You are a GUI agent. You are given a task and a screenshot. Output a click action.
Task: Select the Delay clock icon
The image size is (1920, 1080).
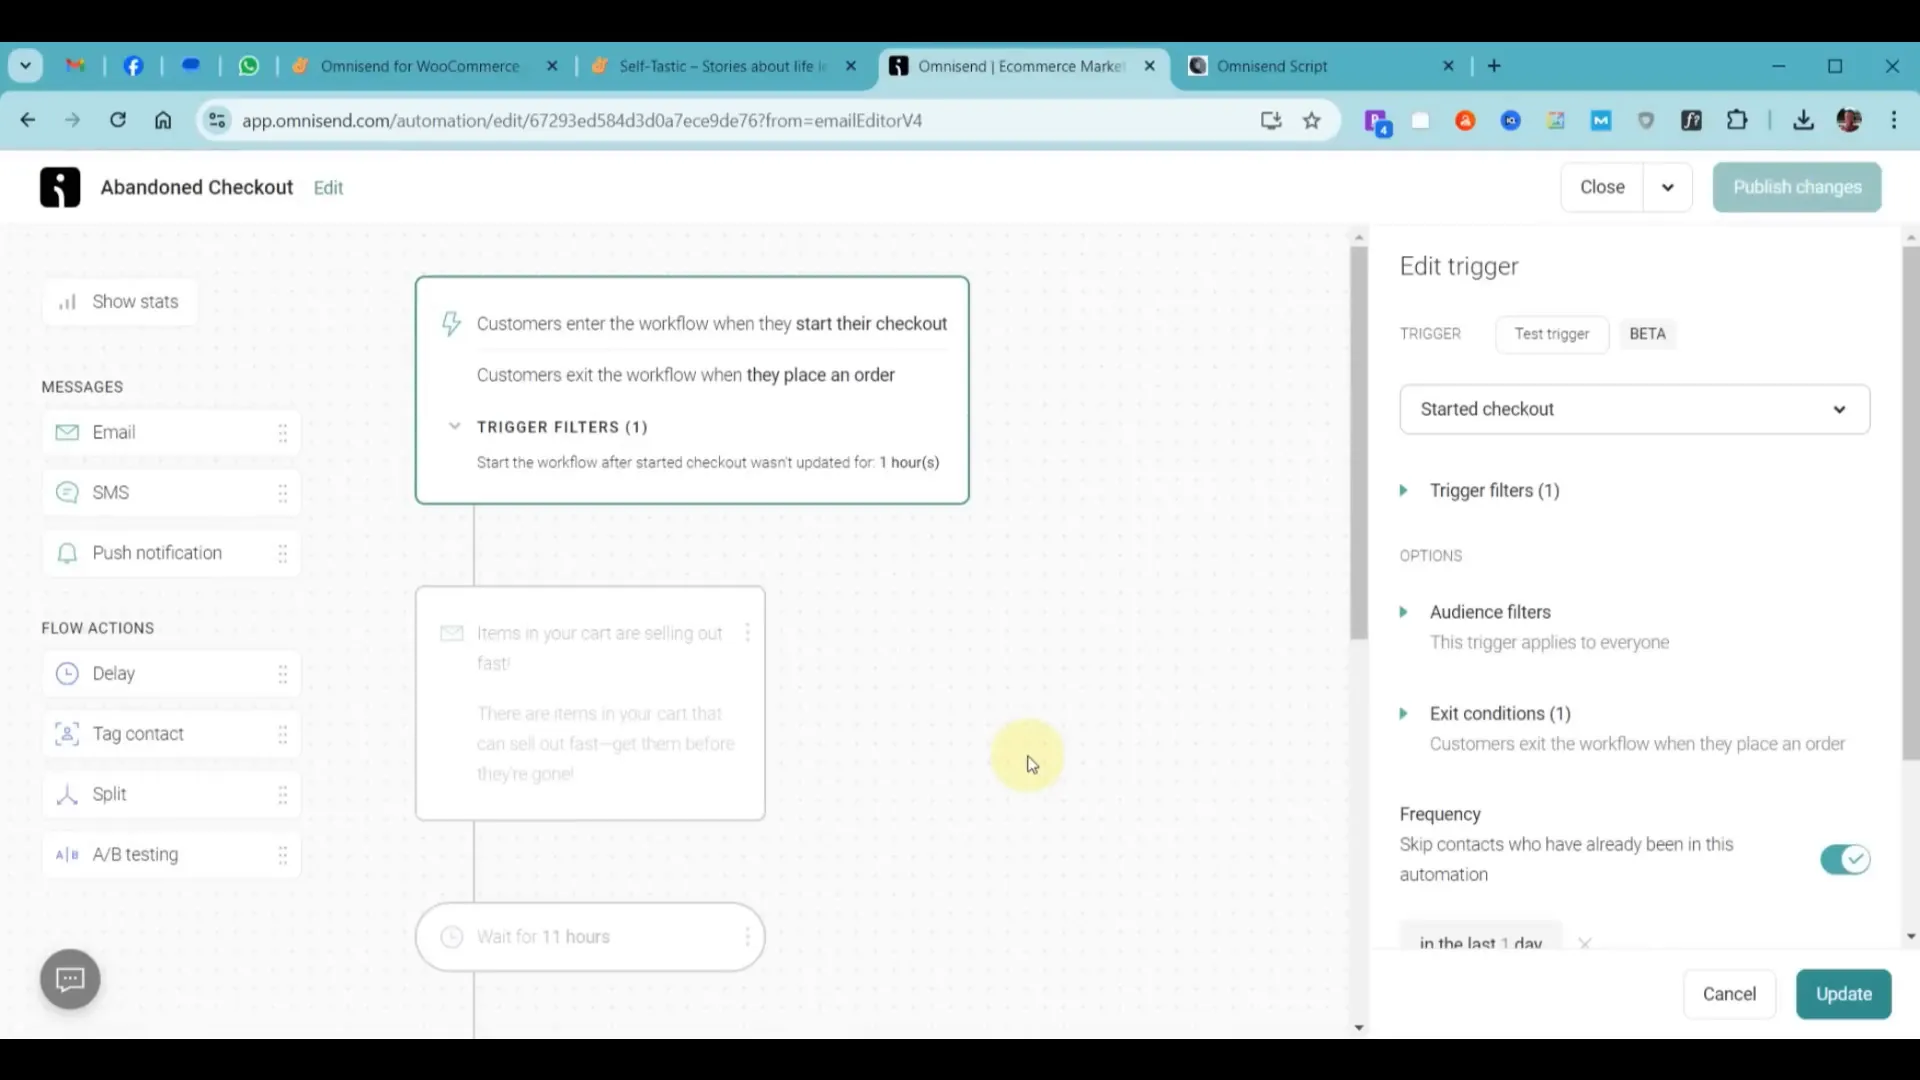click(x=67, y=674)
